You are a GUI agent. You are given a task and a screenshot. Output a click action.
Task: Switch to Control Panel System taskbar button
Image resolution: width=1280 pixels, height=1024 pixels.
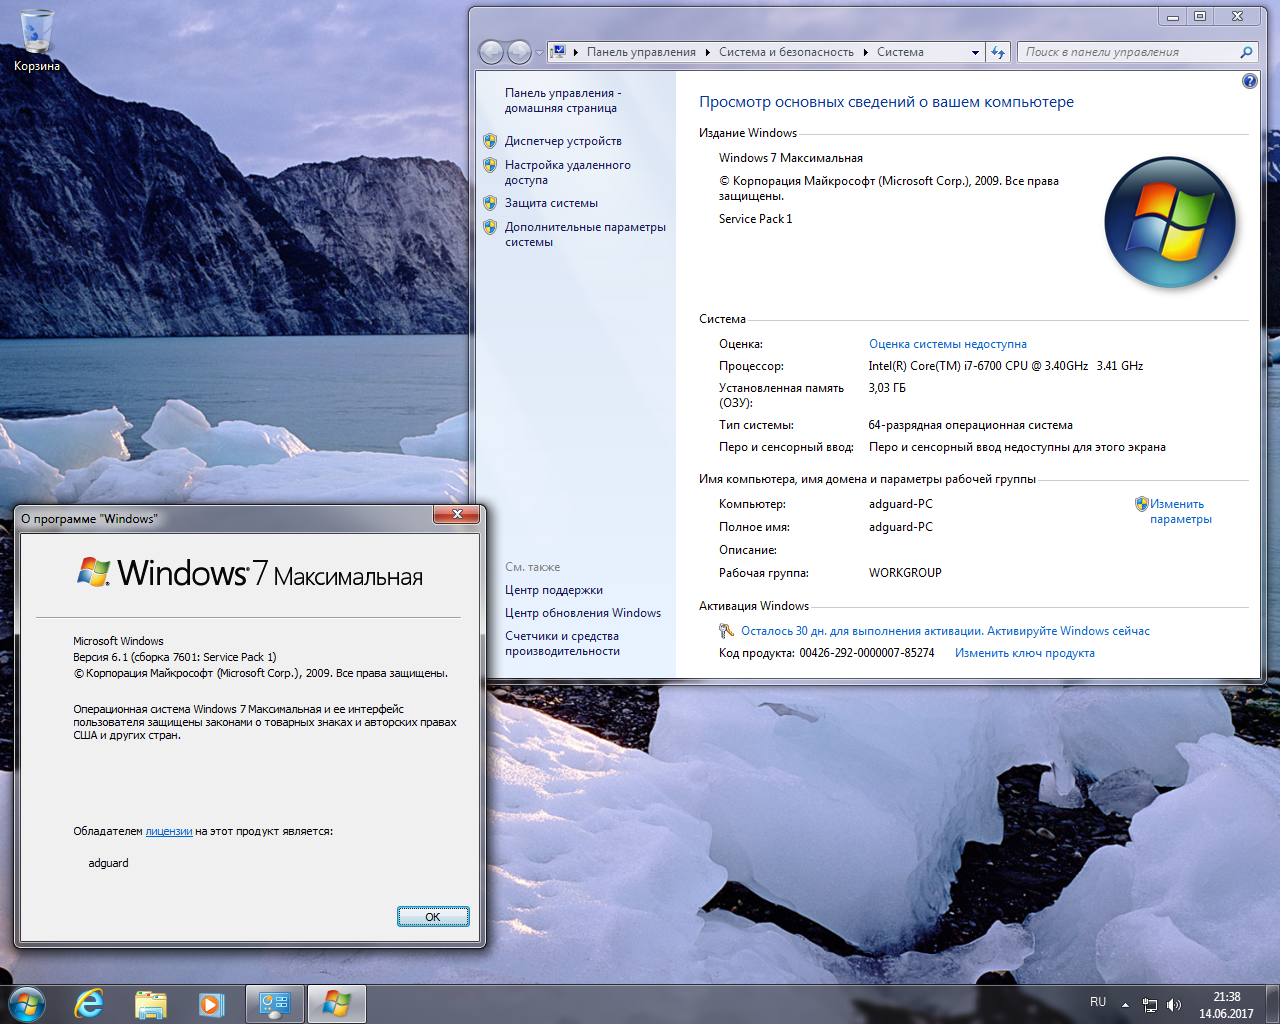[275, 1004]
